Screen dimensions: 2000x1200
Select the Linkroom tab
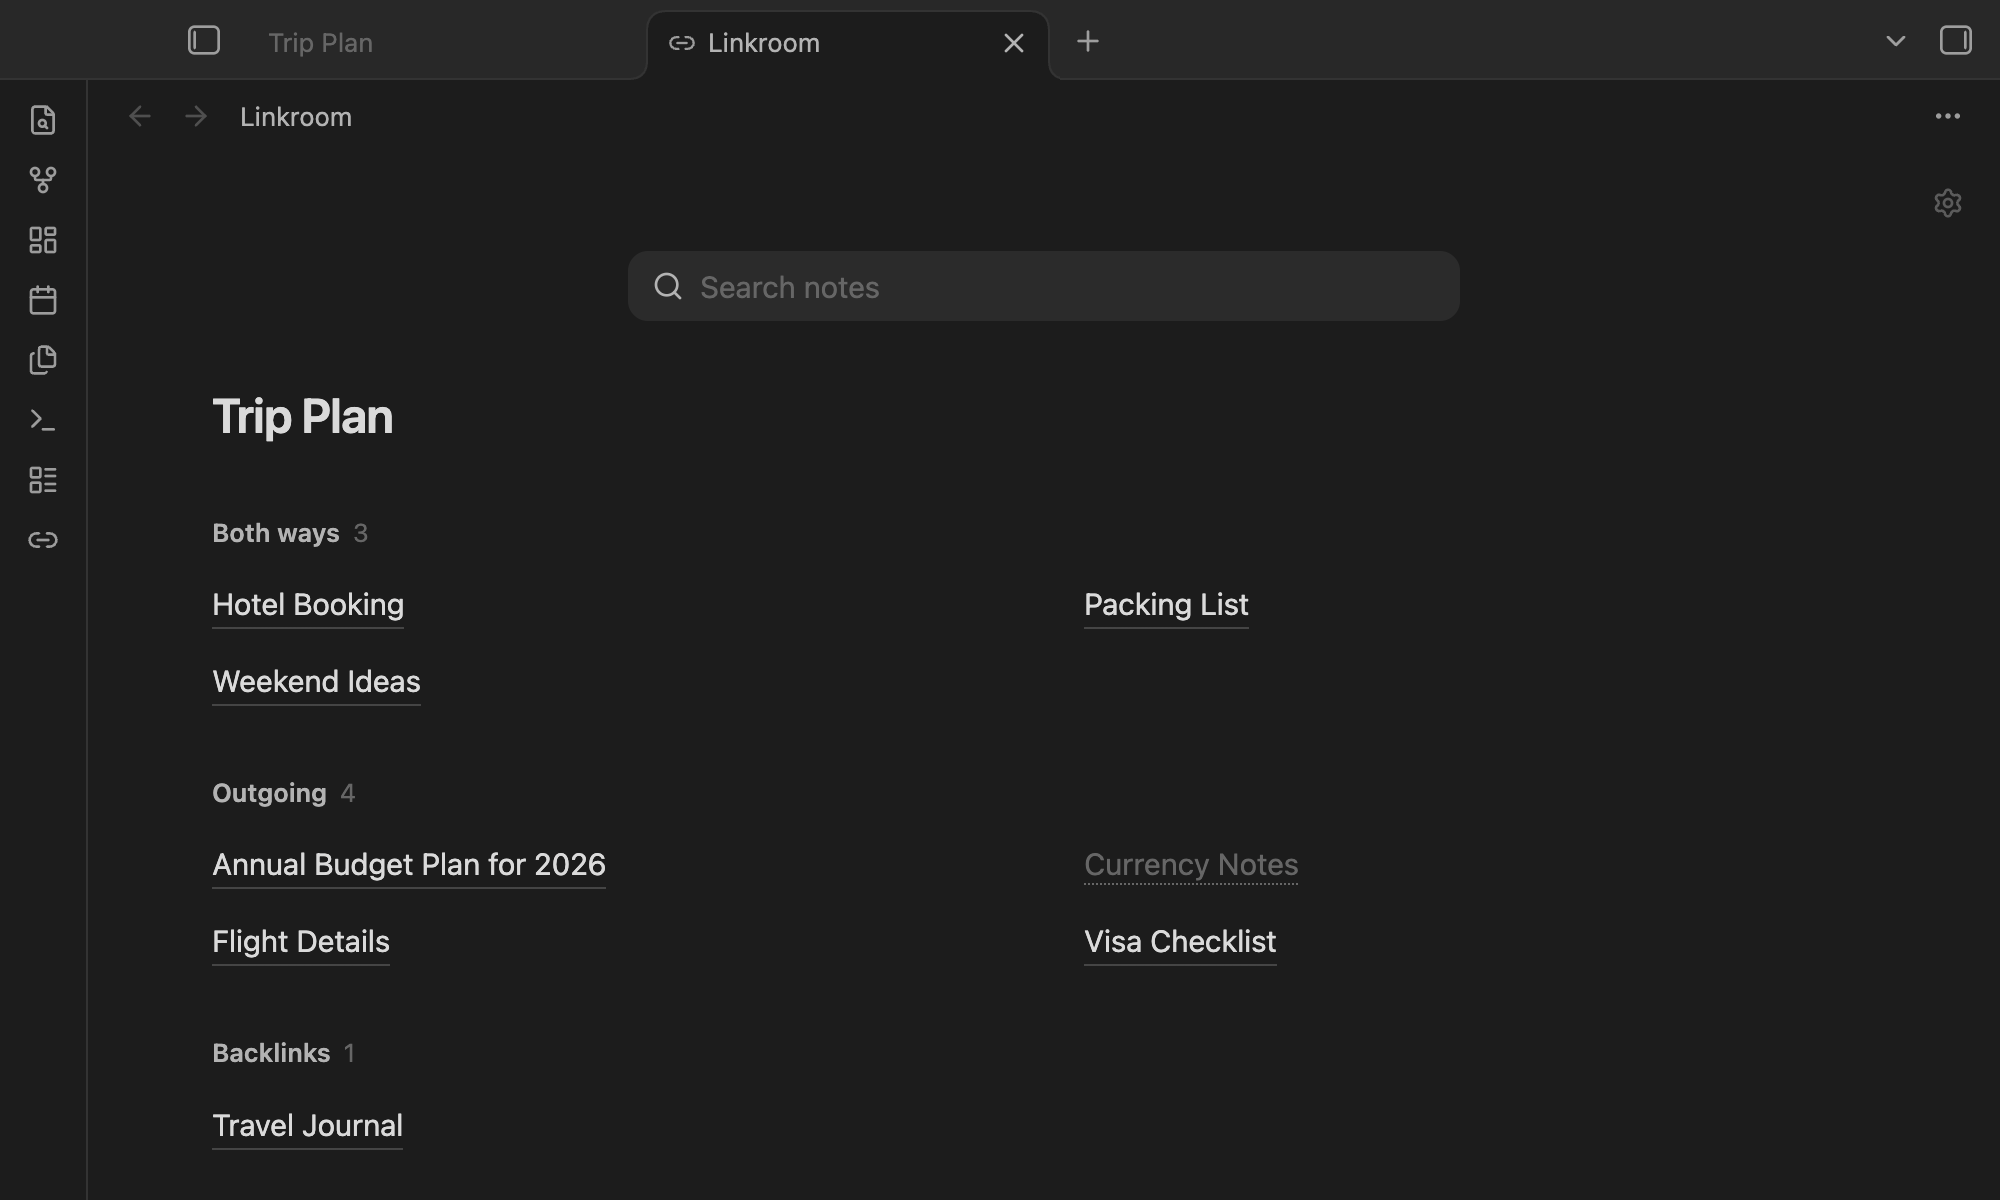point(848,43)
